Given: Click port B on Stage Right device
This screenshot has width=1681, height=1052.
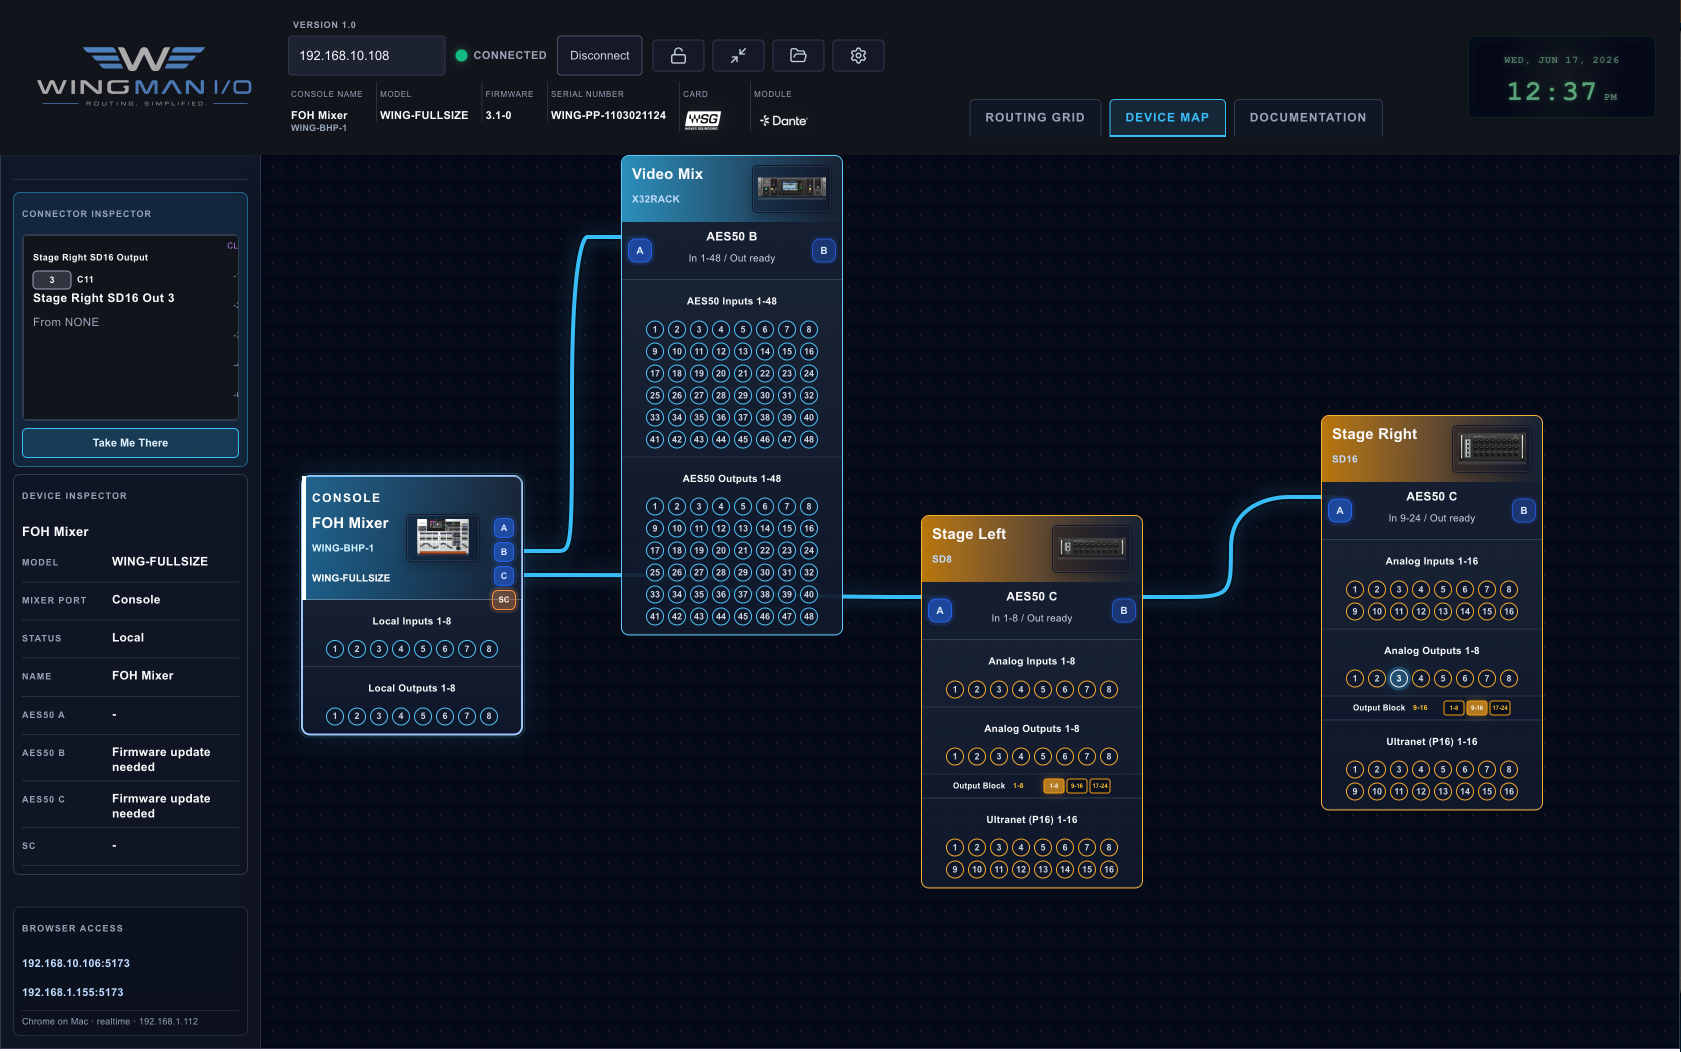Looking at the screenshot, I should point(1524,511).
